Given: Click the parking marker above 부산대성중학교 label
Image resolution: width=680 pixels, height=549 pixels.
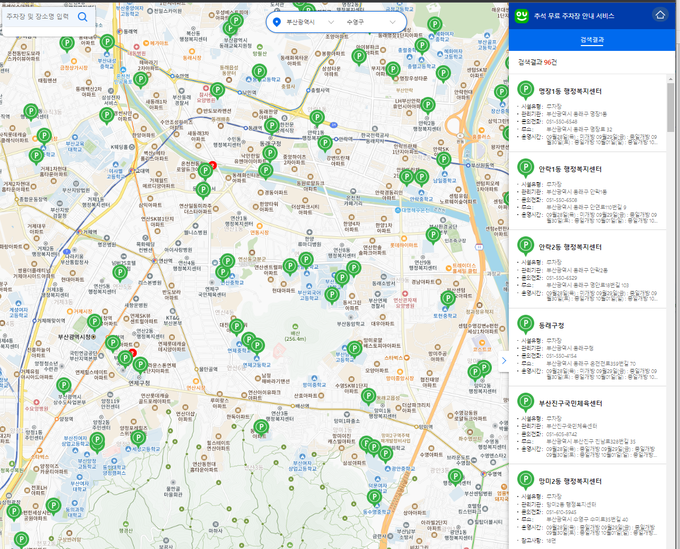Looking at the screenshot, I should (x=107, y=43).
